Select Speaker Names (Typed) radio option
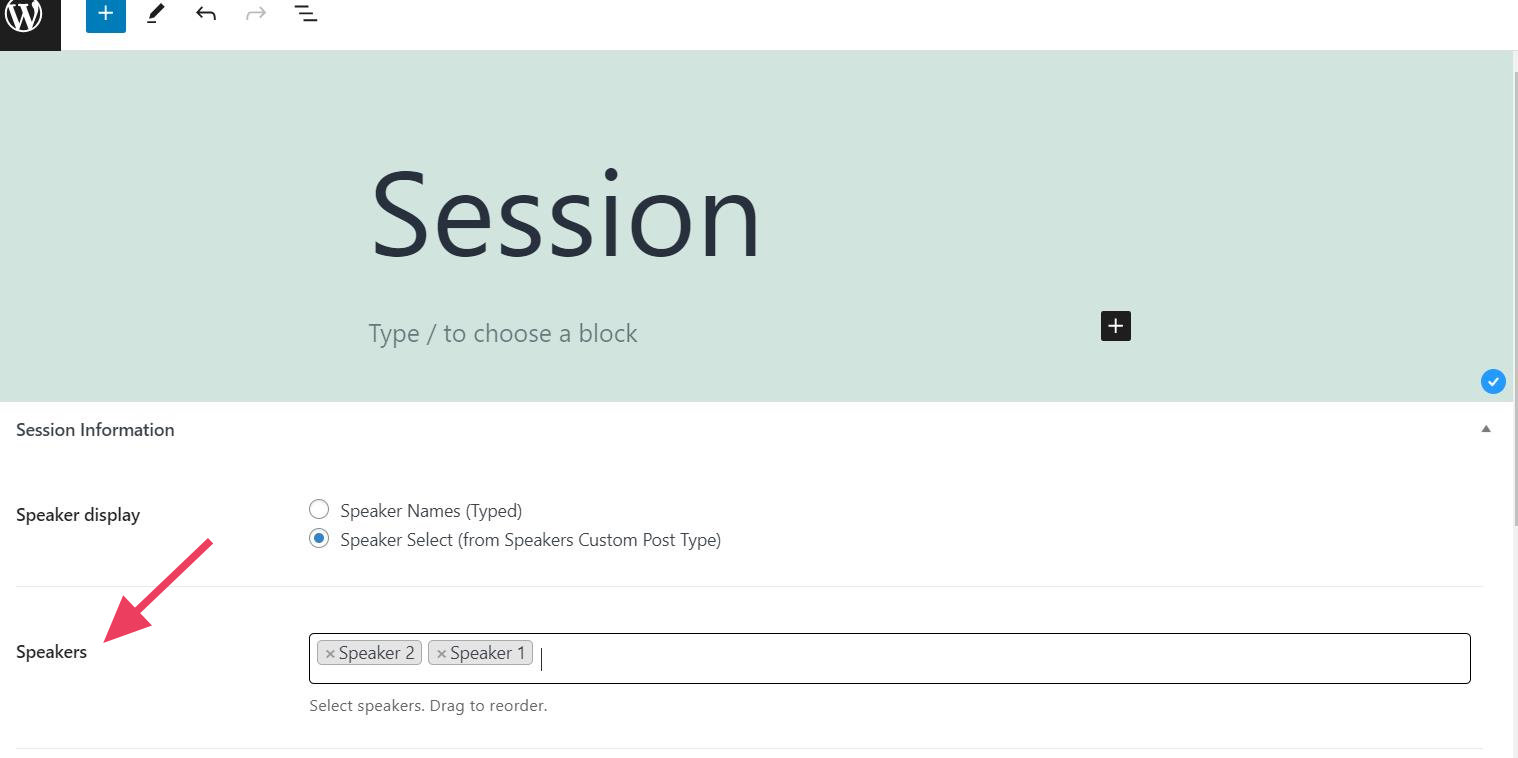This screenshot has height=758, width=1518. (319, 510)
